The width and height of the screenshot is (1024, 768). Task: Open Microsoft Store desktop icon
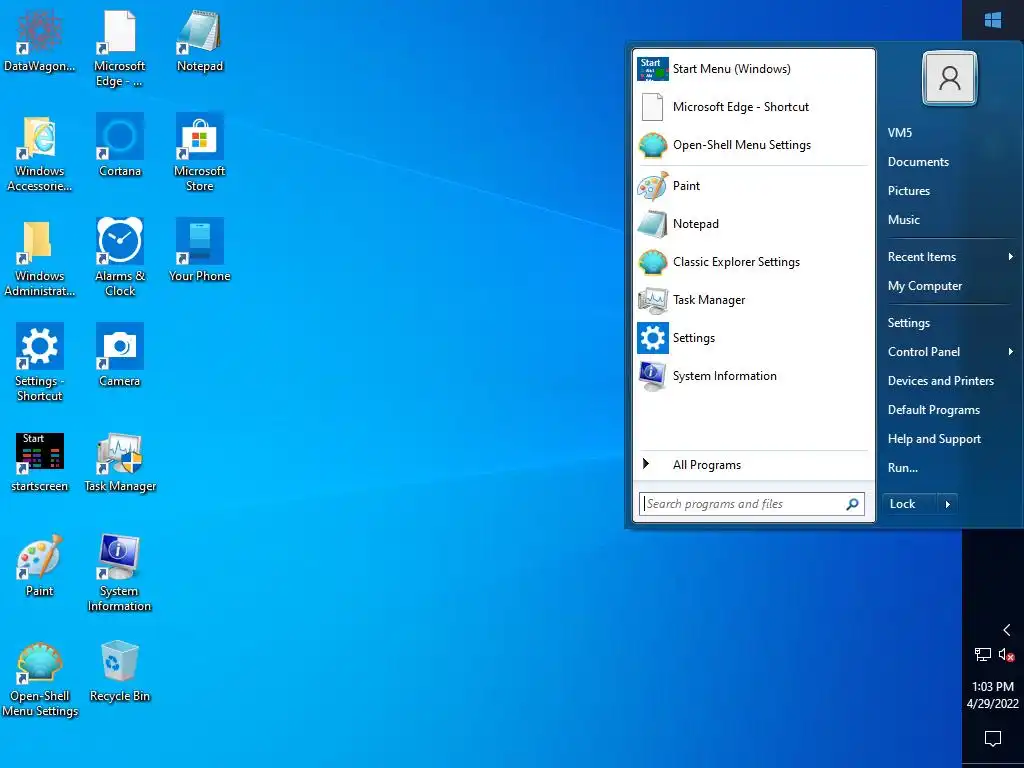coord(200,154)
